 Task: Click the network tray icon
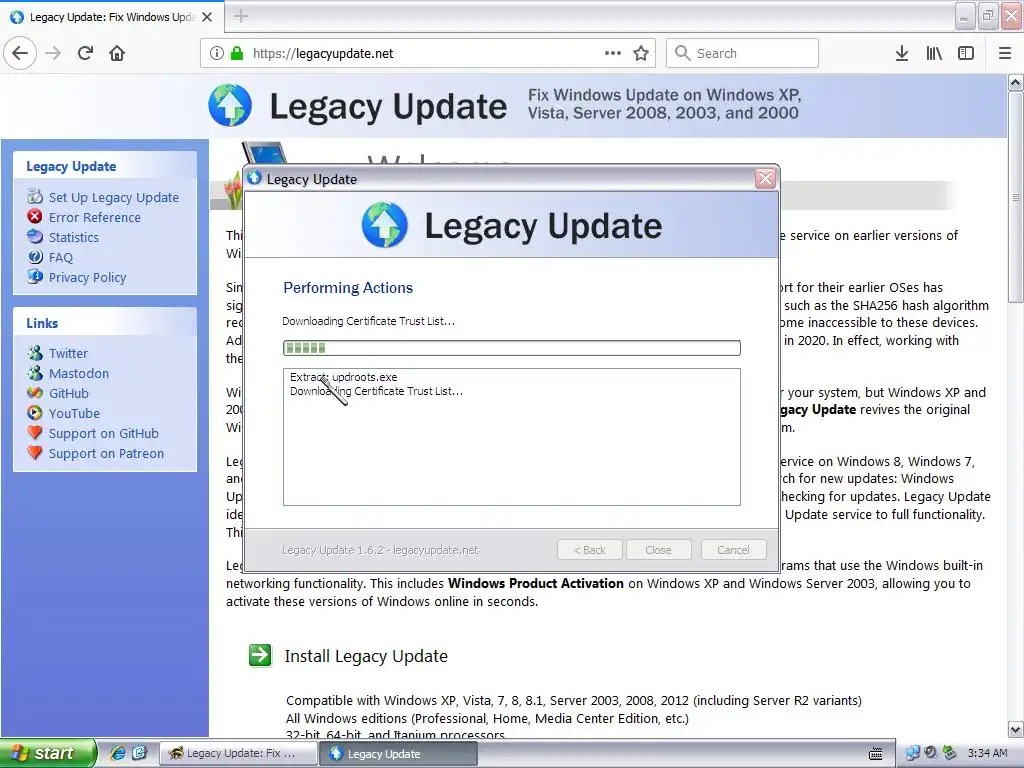(912, 753)
